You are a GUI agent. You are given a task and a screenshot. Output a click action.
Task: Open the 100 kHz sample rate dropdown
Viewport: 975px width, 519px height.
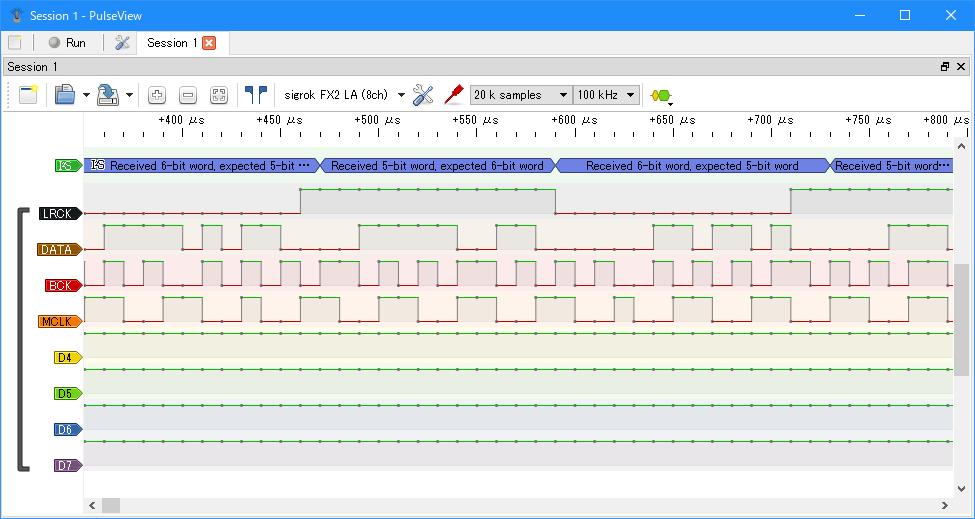[606, 95]
